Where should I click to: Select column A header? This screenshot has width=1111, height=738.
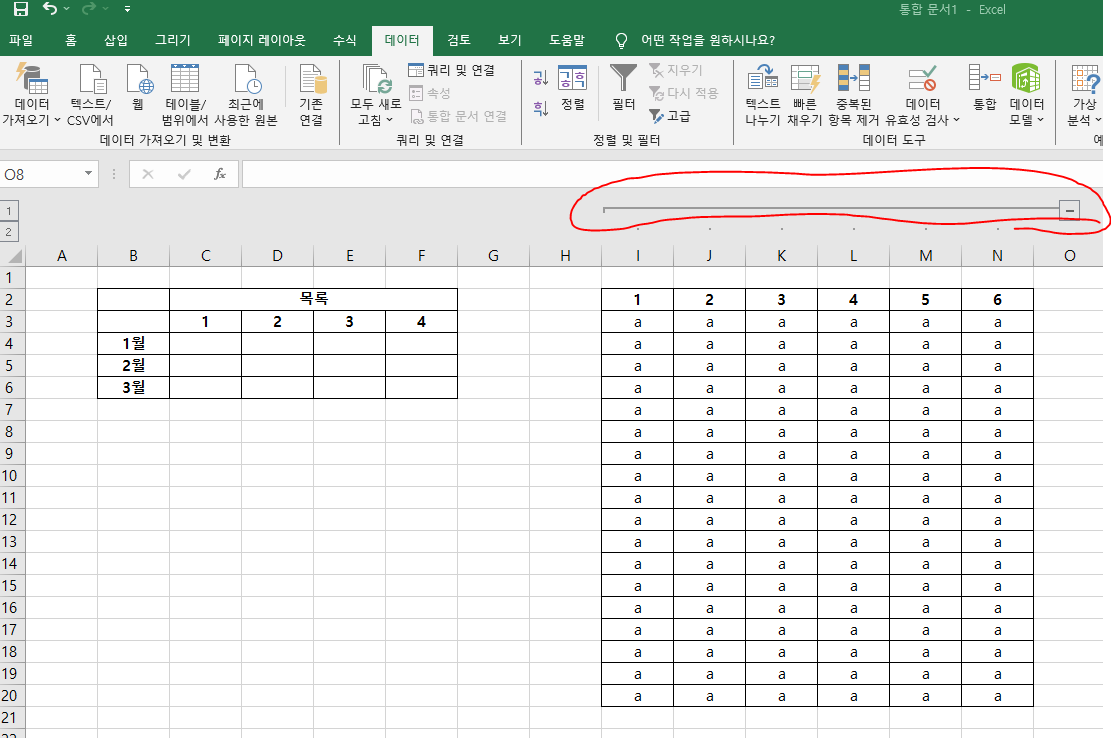click(x=62, y=256)
